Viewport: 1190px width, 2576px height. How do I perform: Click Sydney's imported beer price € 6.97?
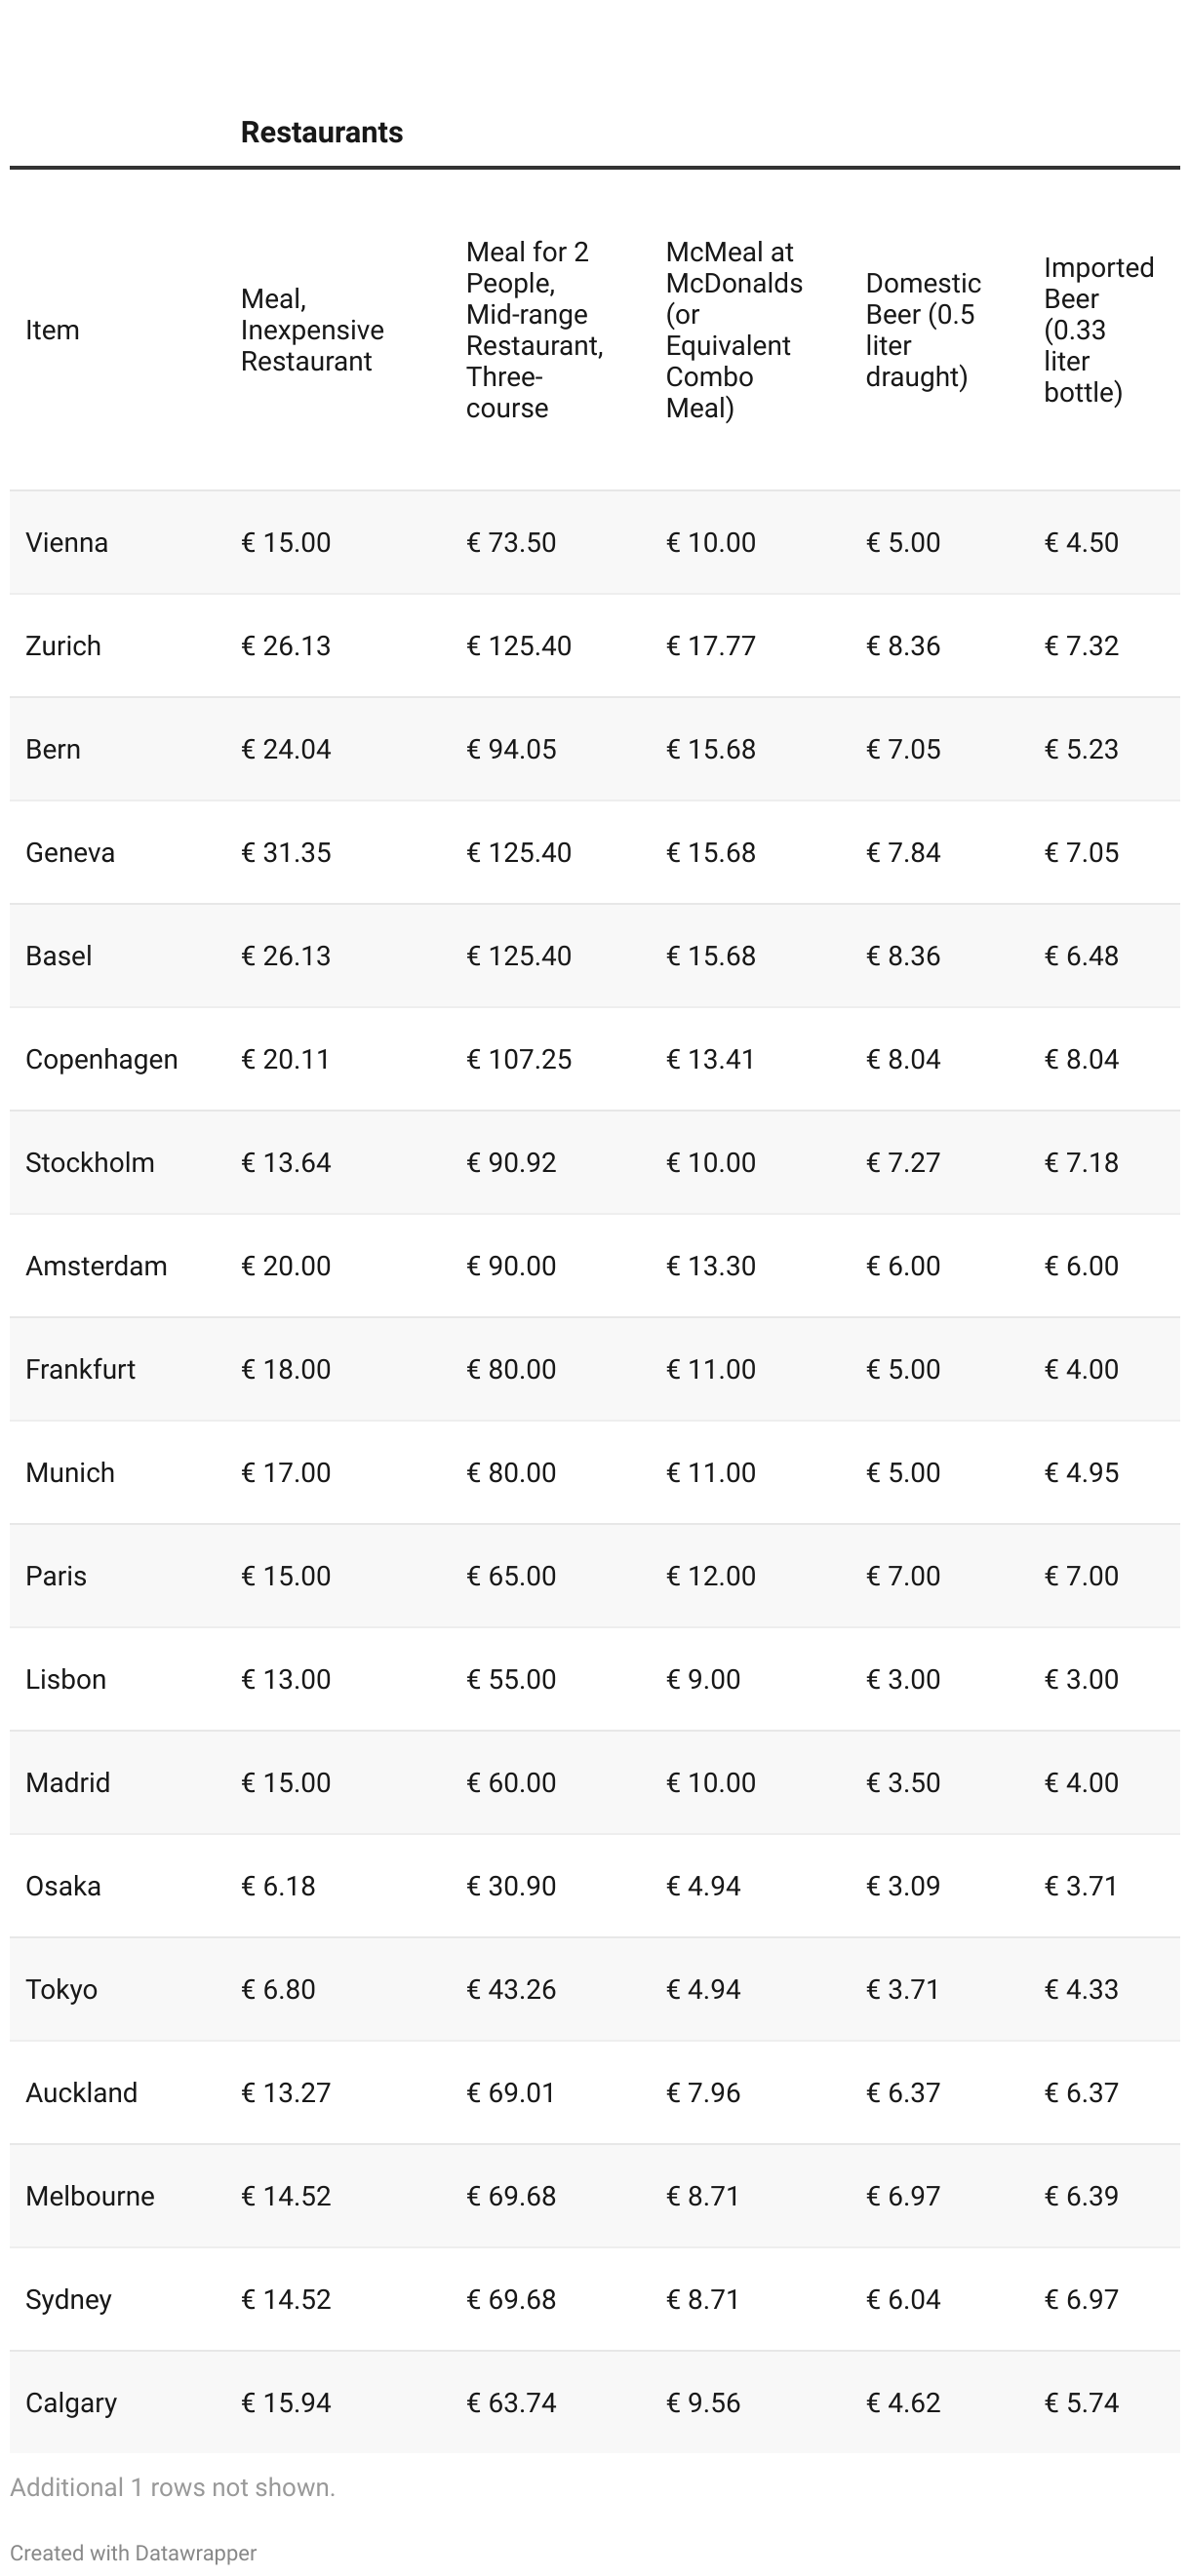coord(1081,2299)
